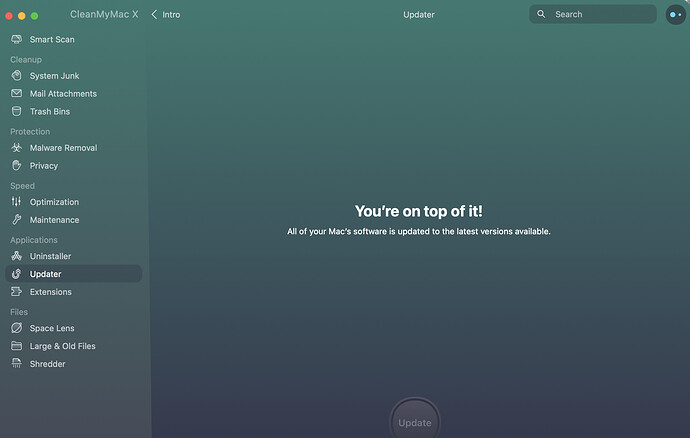Click the Updater sidebar icon
This screenshot has height=438, width=690.
tap(16, 274)
